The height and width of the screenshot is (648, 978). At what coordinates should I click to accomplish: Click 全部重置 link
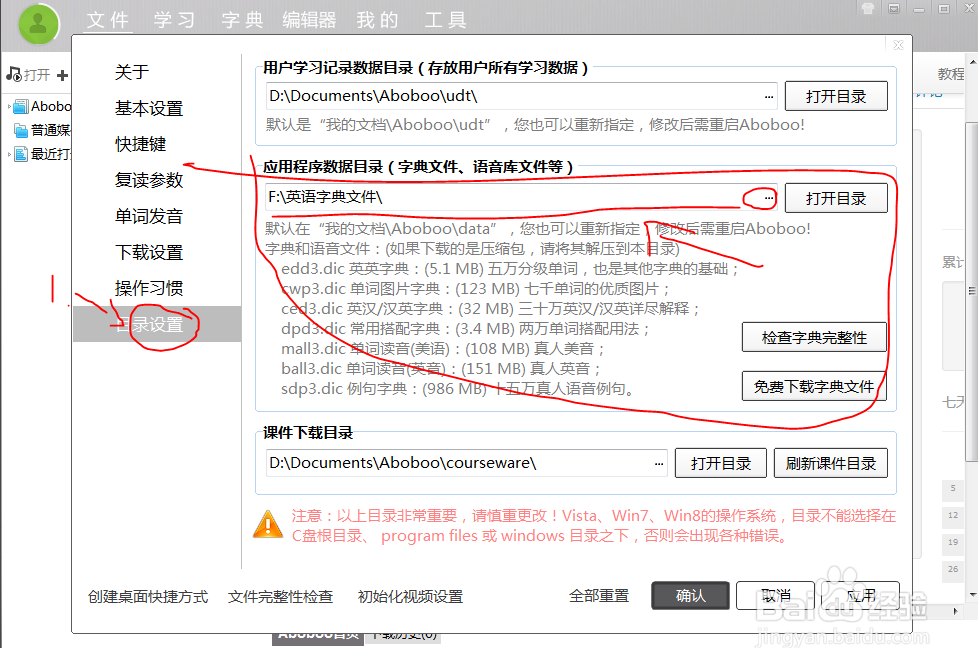point(599,596)
